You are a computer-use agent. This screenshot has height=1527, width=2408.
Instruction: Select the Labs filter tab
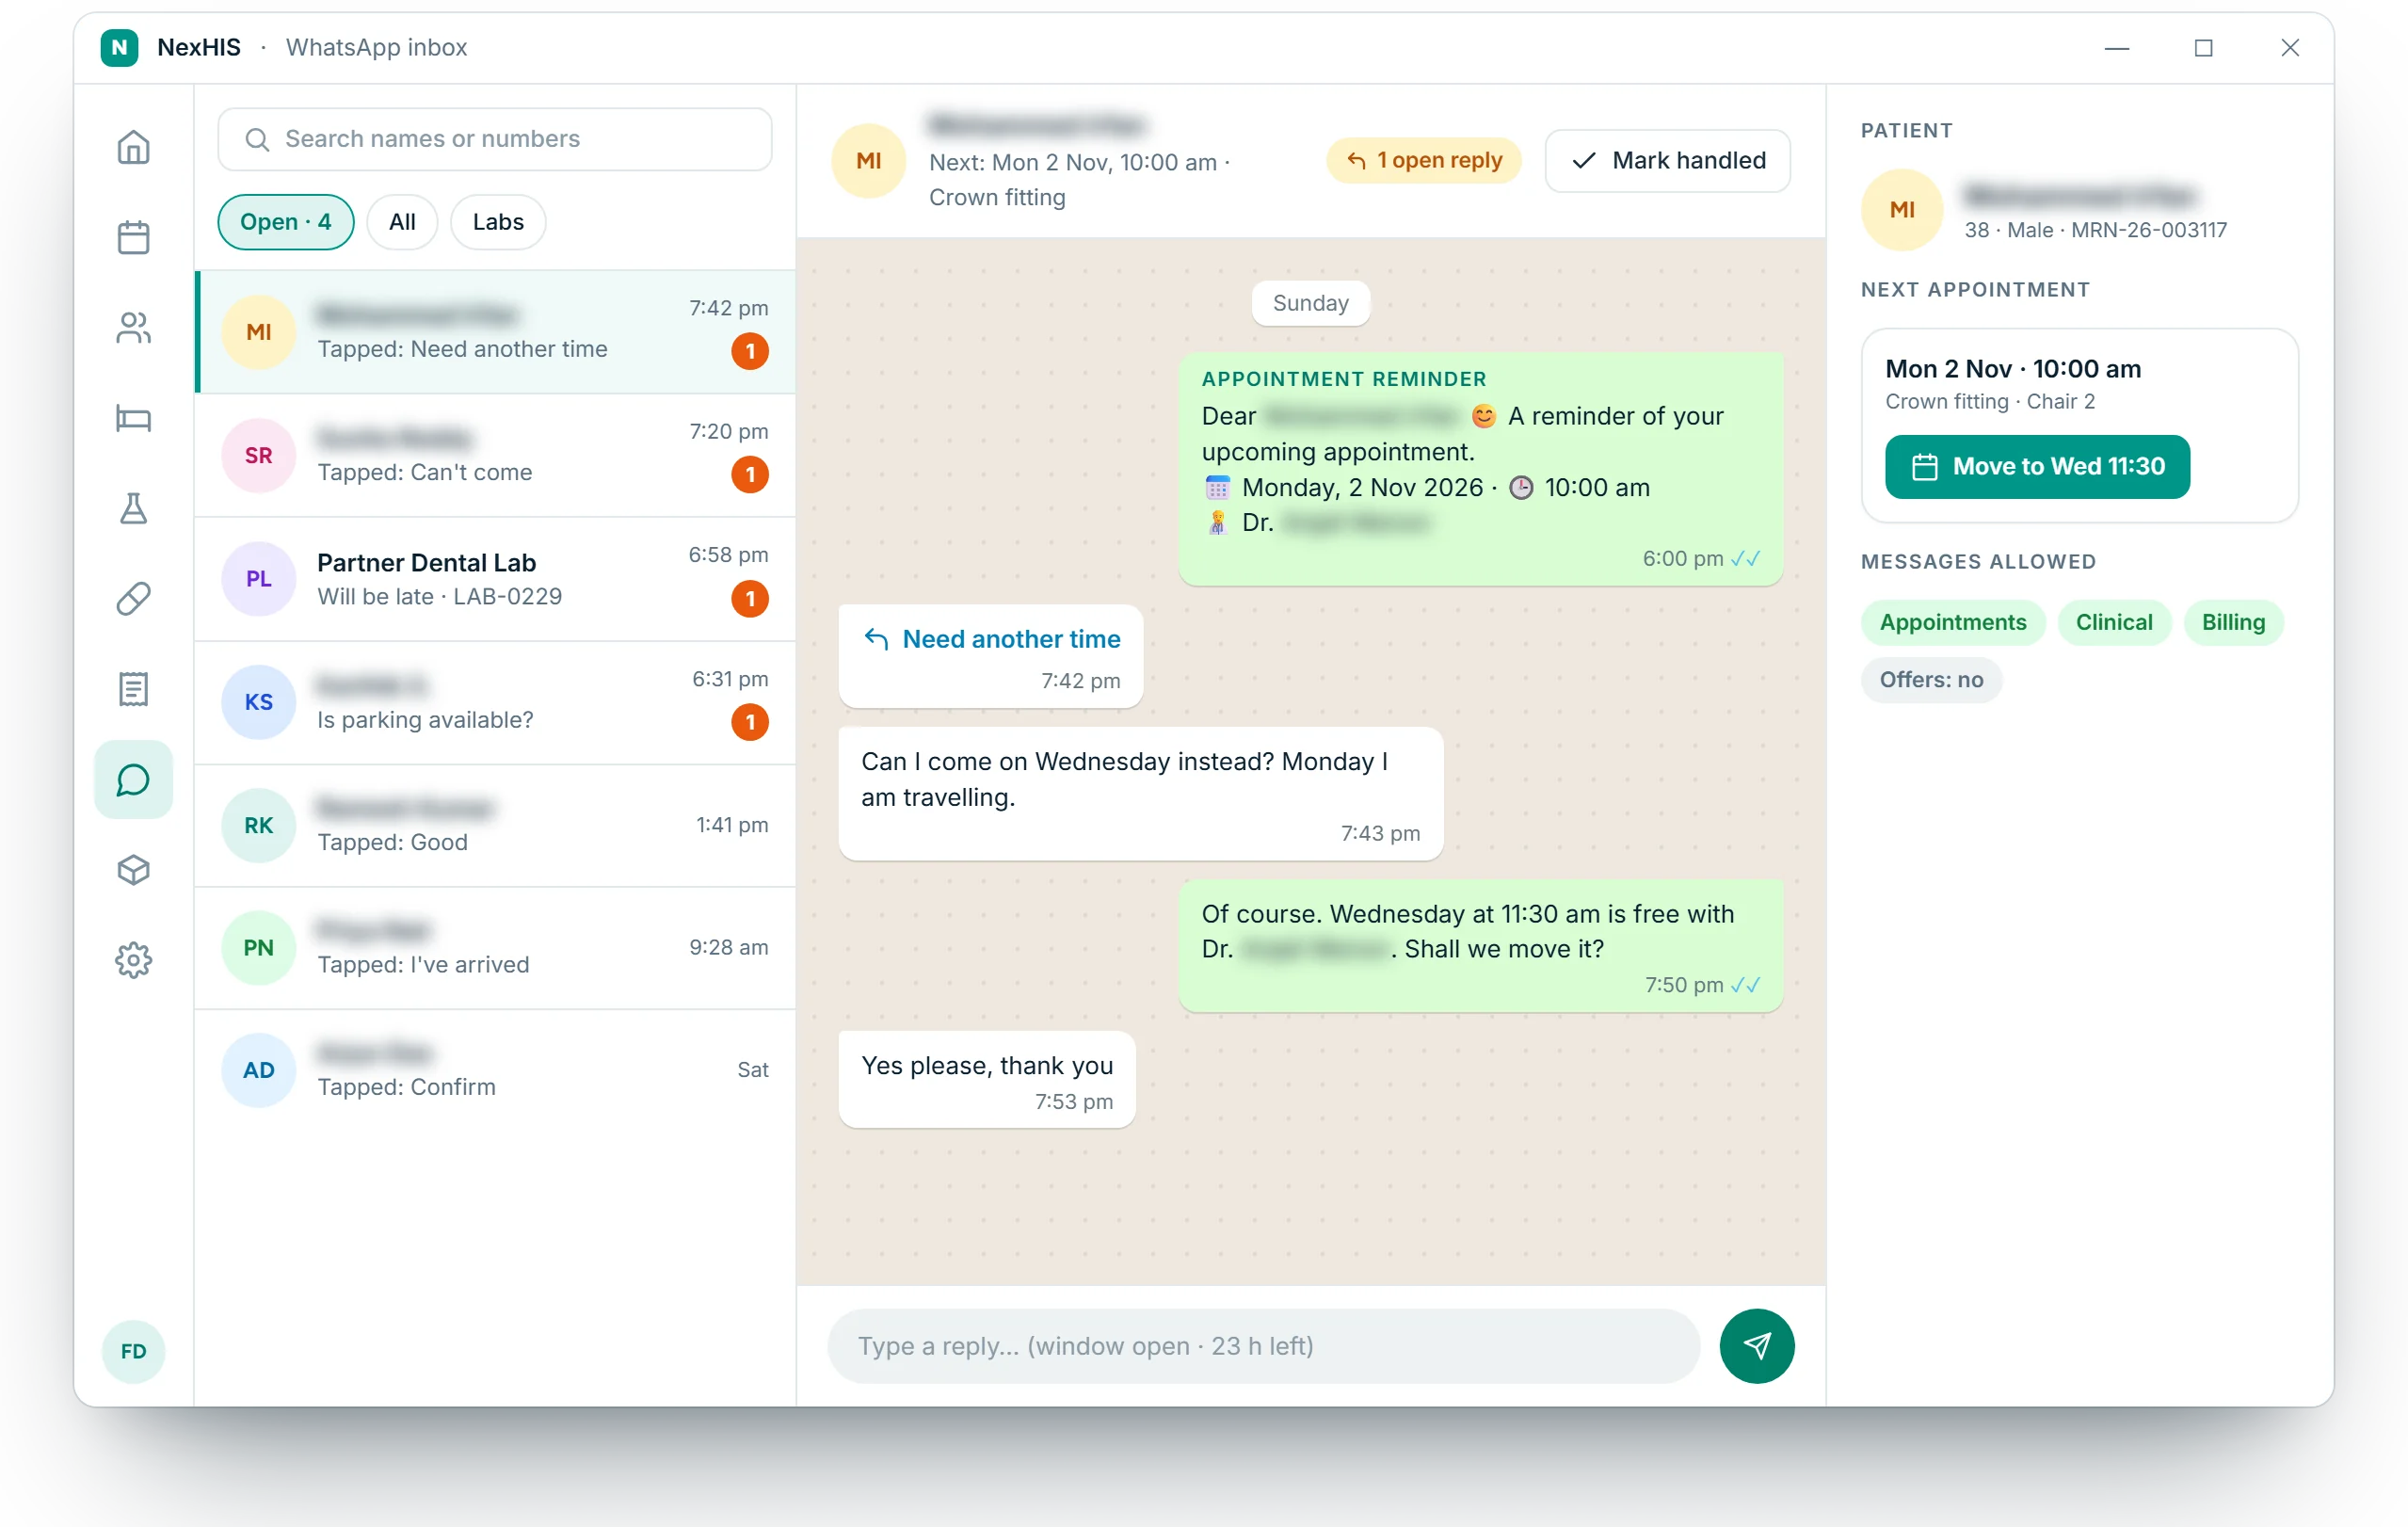click(x=498, y=221)
